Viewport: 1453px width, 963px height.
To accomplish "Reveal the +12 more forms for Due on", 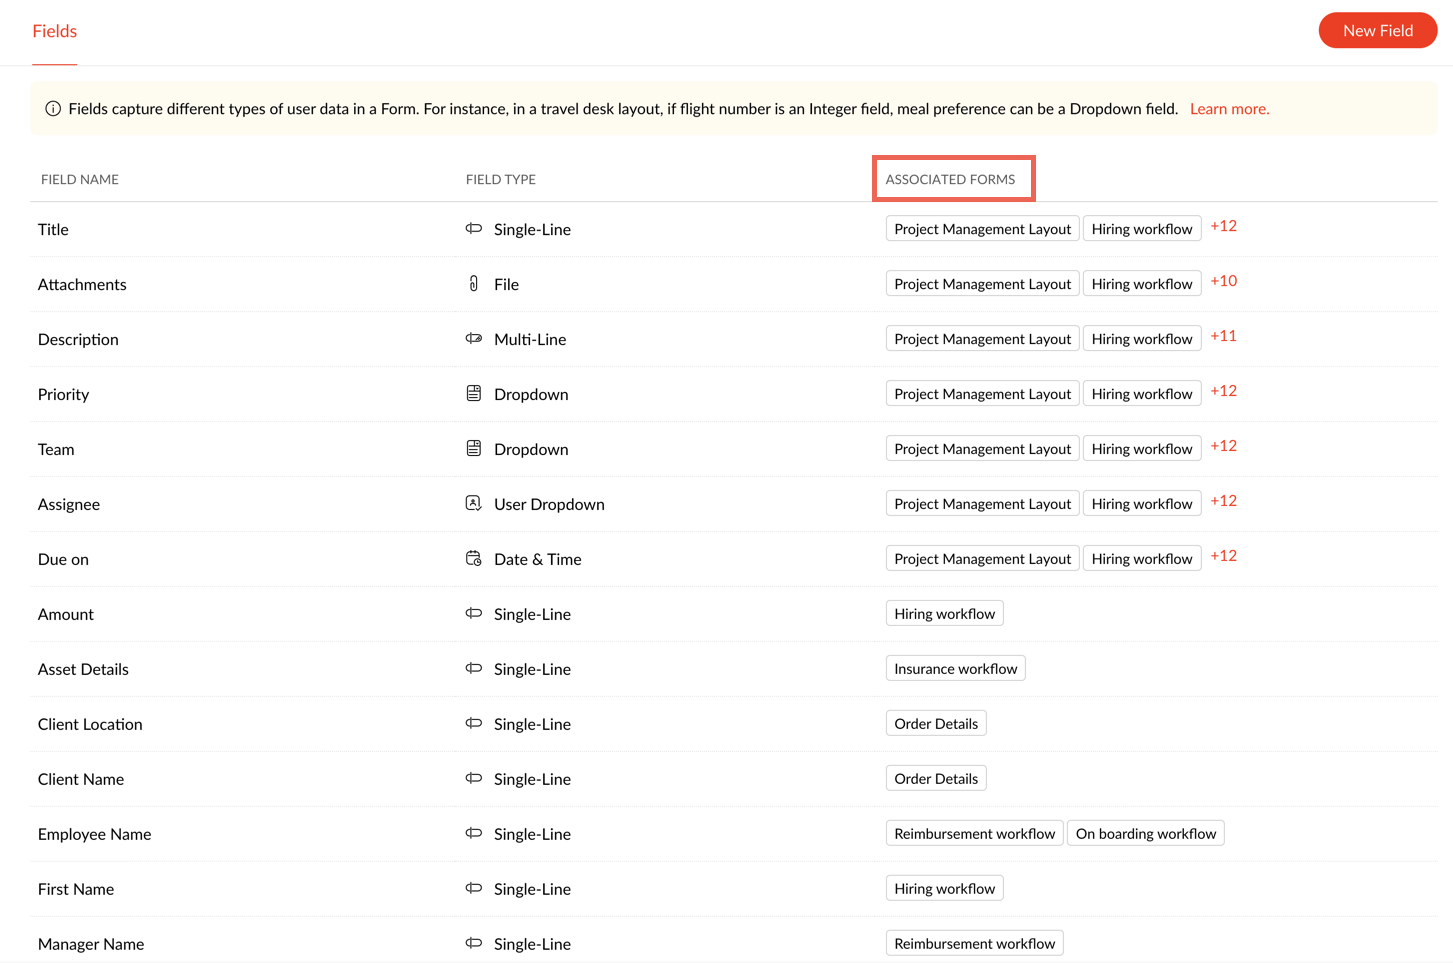I will [1224, 556].
